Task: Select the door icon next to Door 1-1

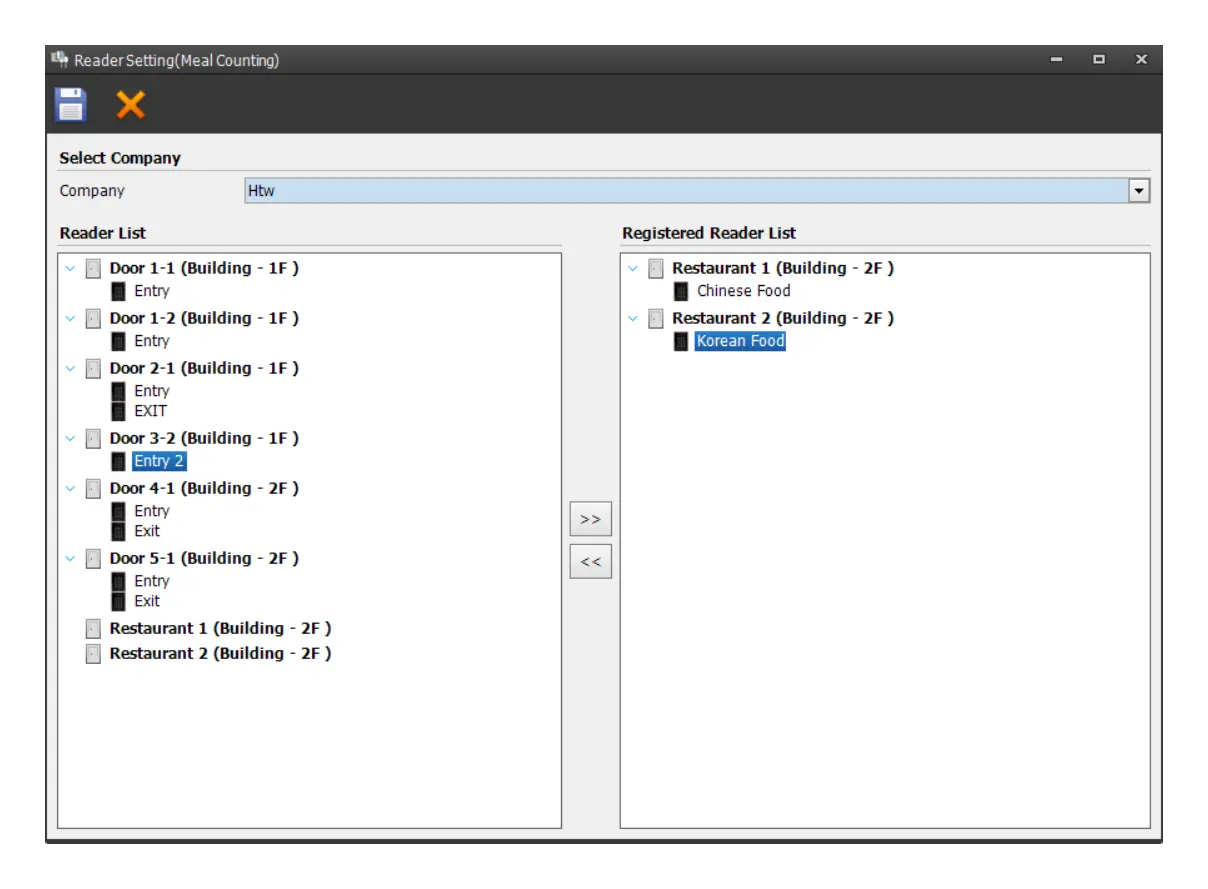Action: [93, 268]
